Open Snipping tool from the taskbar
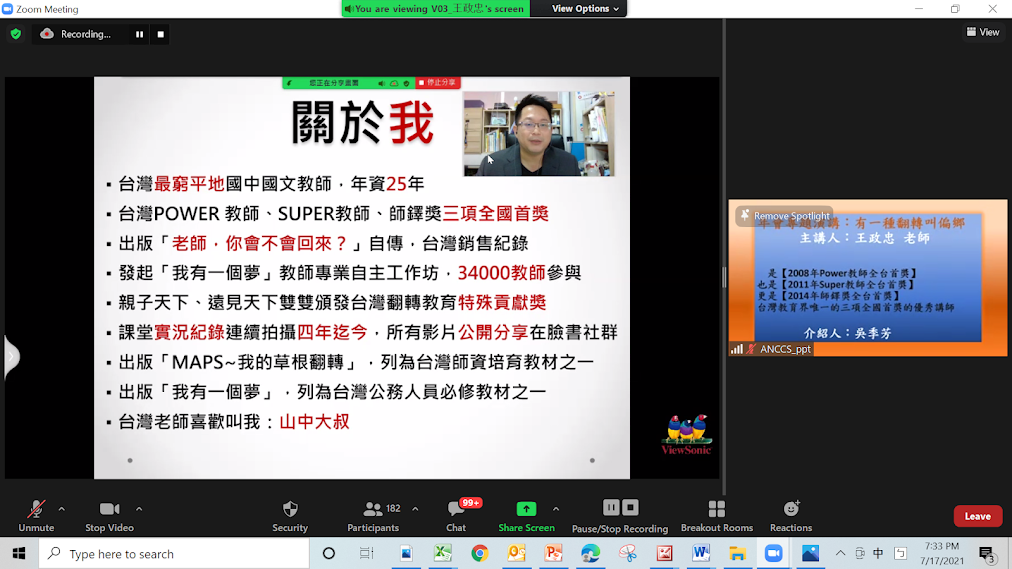Image resolution: width=1012 pixels, height=569 pixels. 627,554
